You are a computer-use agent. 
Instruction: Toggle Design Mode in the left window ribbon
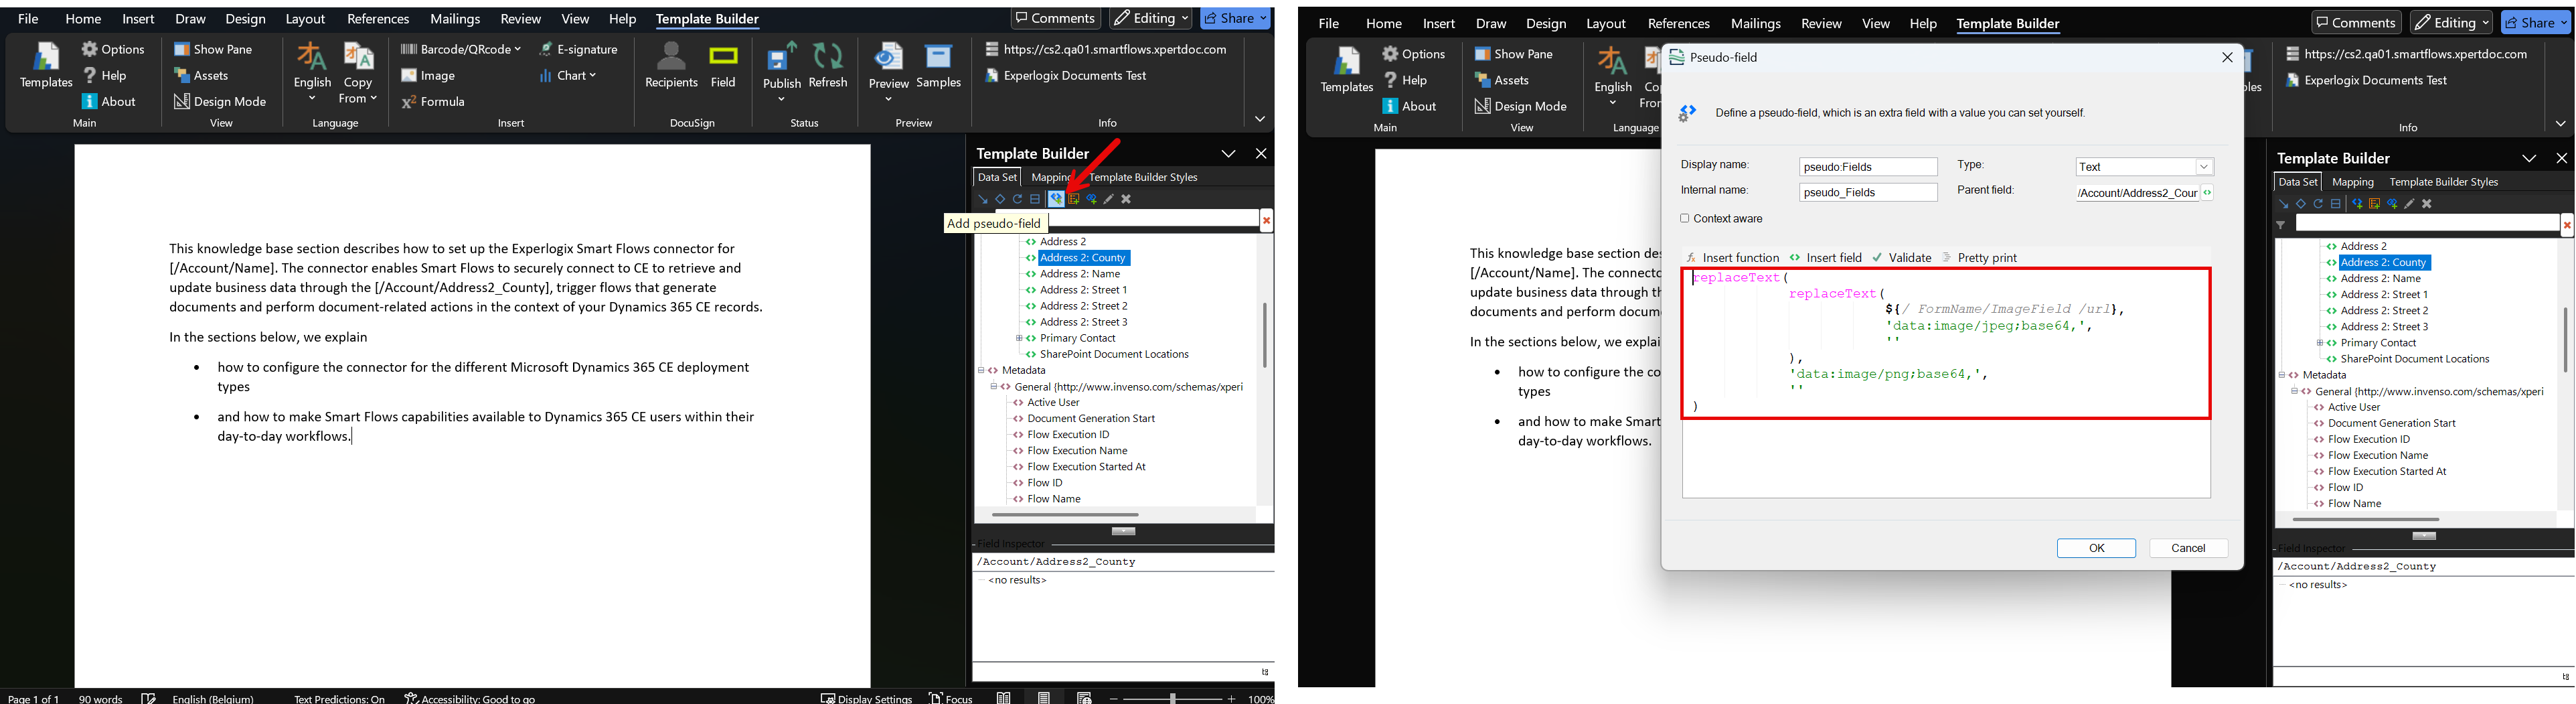tap(220, 101)
